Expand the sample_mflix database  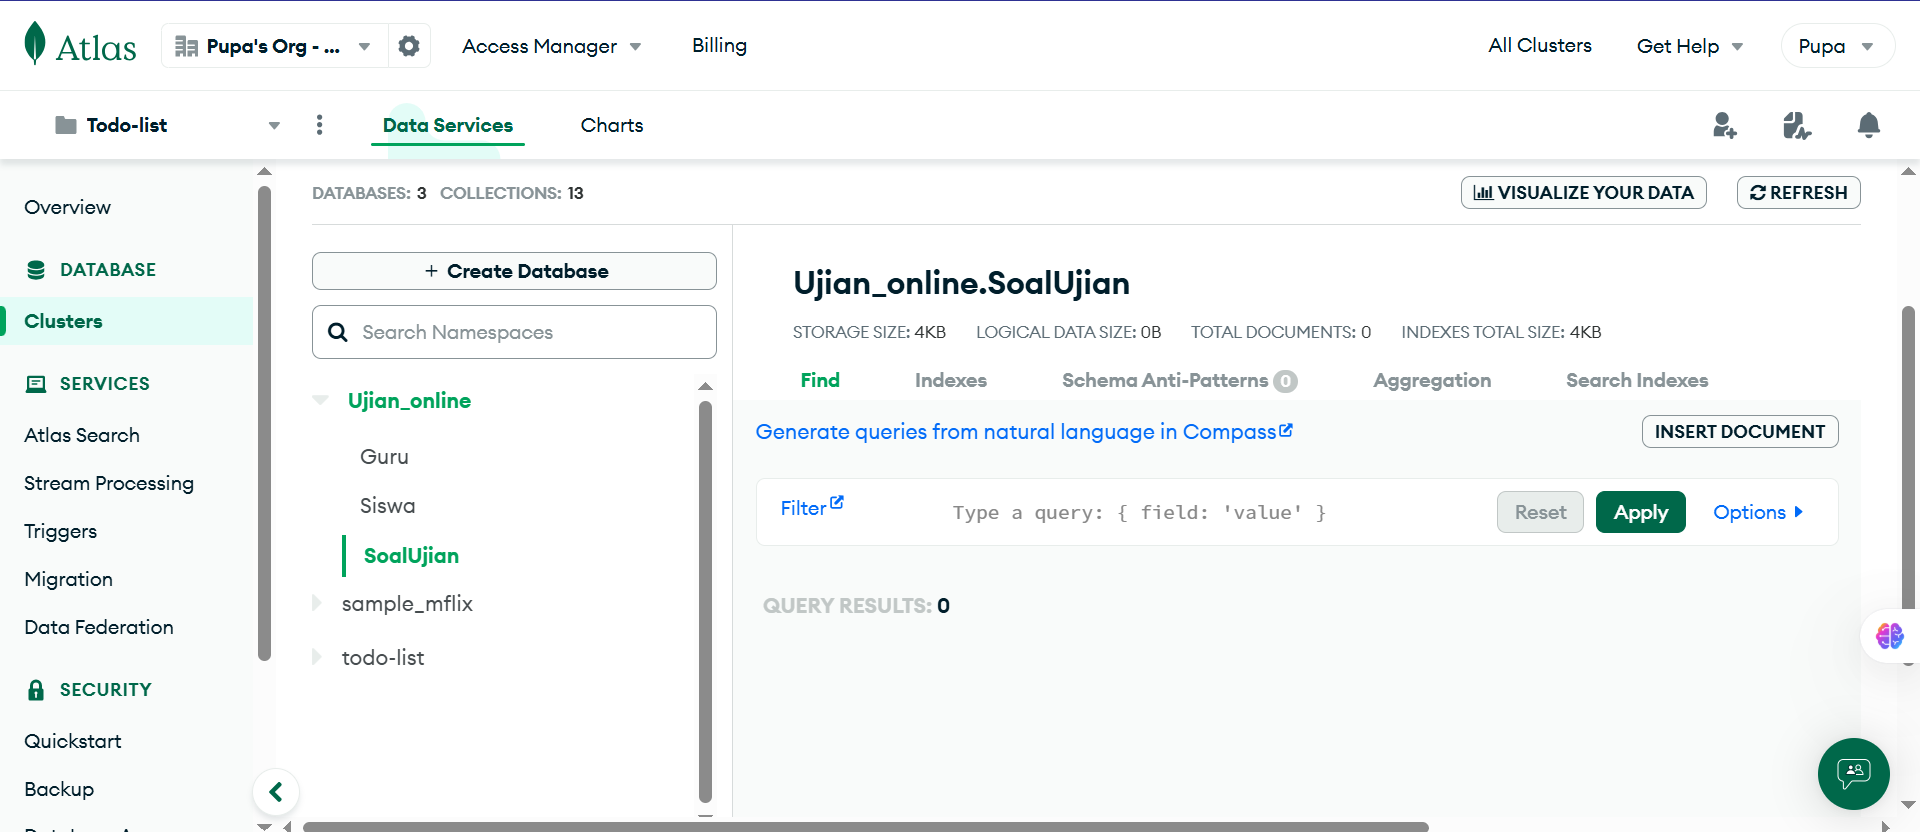317,603
